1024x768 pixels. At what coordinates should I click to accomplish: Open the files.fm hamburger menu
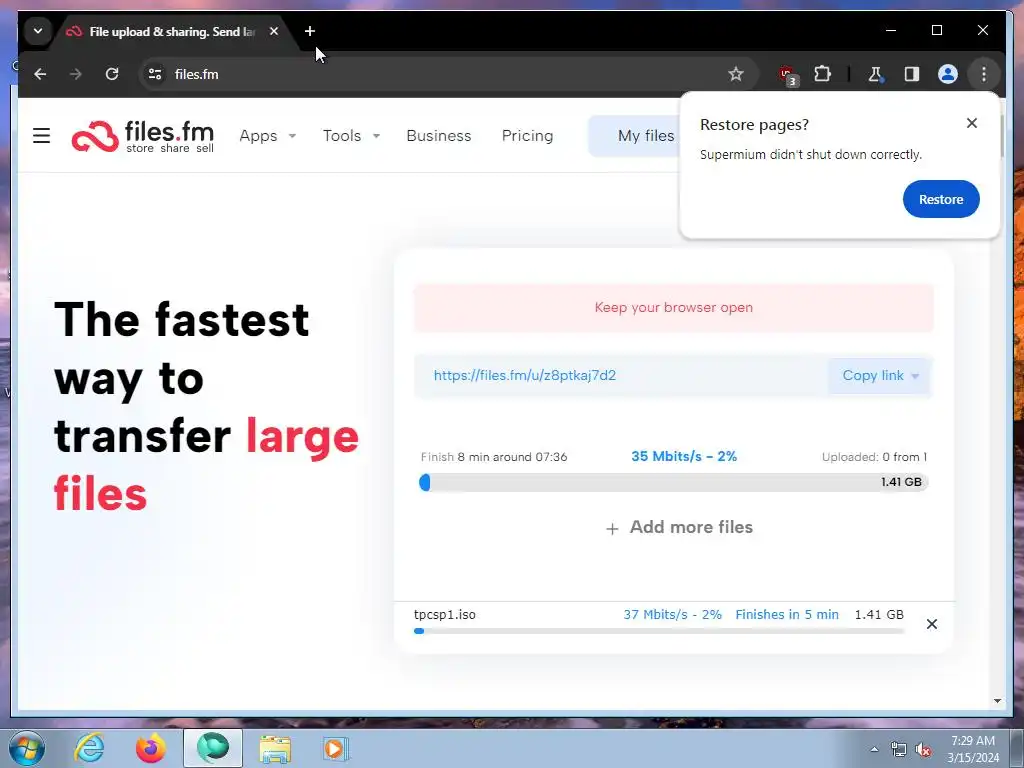(x=41, y=136)
